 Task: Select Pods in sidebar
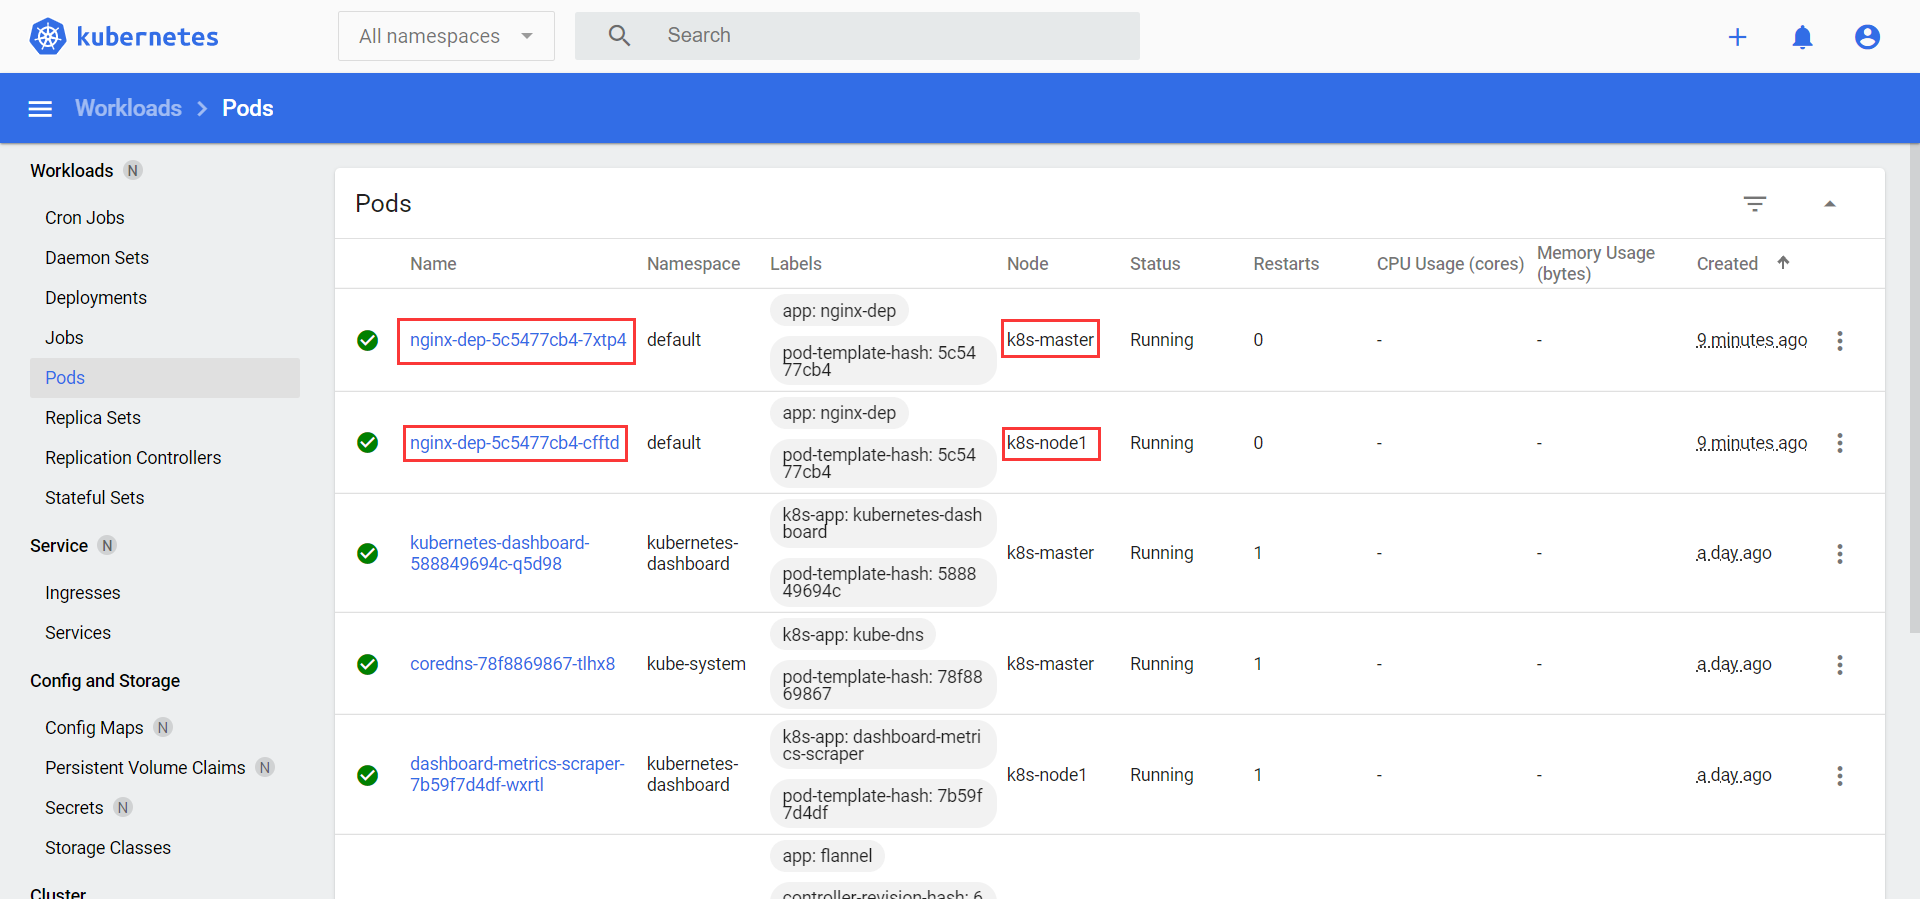165,378
